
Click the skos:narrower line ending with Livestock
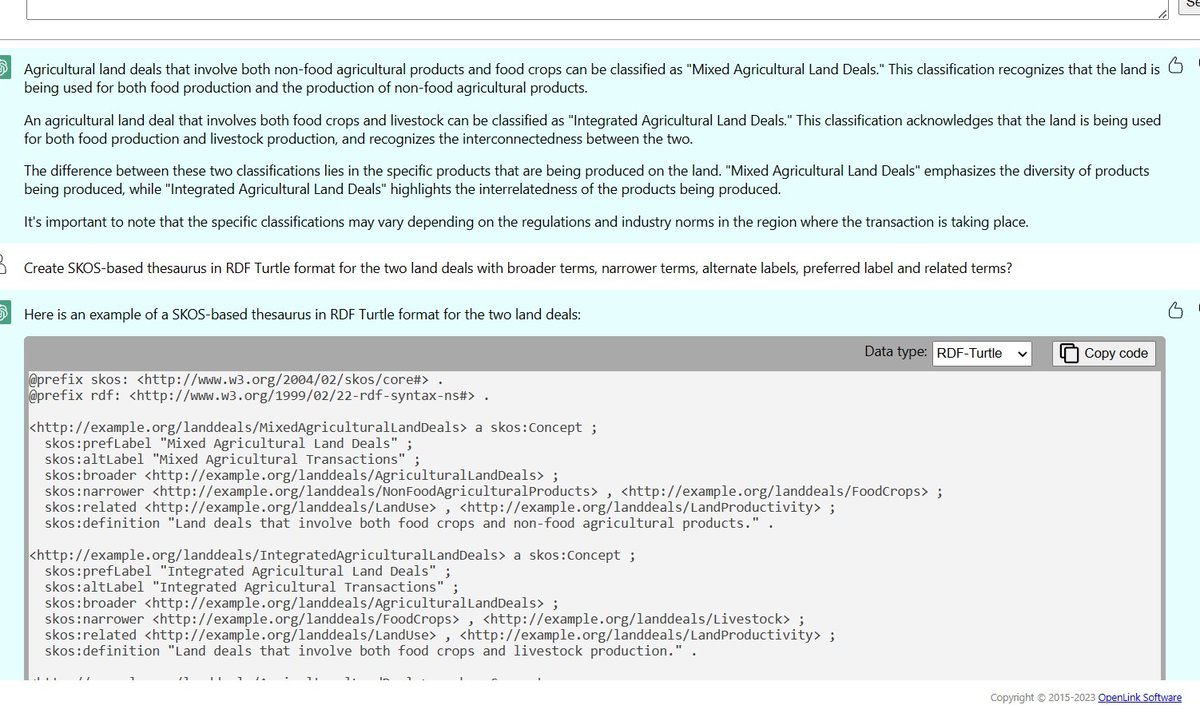[424, 620]
